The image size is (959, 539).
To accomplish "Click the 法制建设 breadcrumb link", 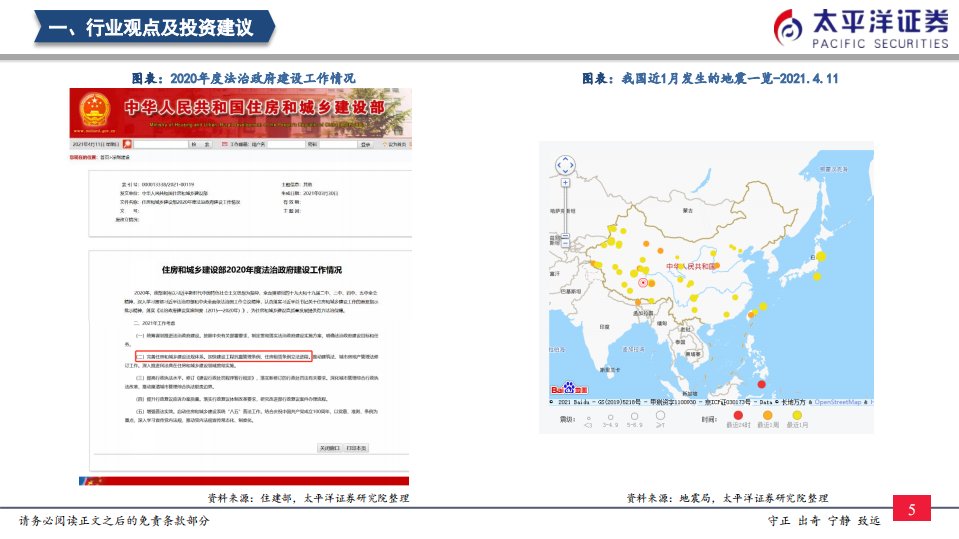I will coord(120,157).
